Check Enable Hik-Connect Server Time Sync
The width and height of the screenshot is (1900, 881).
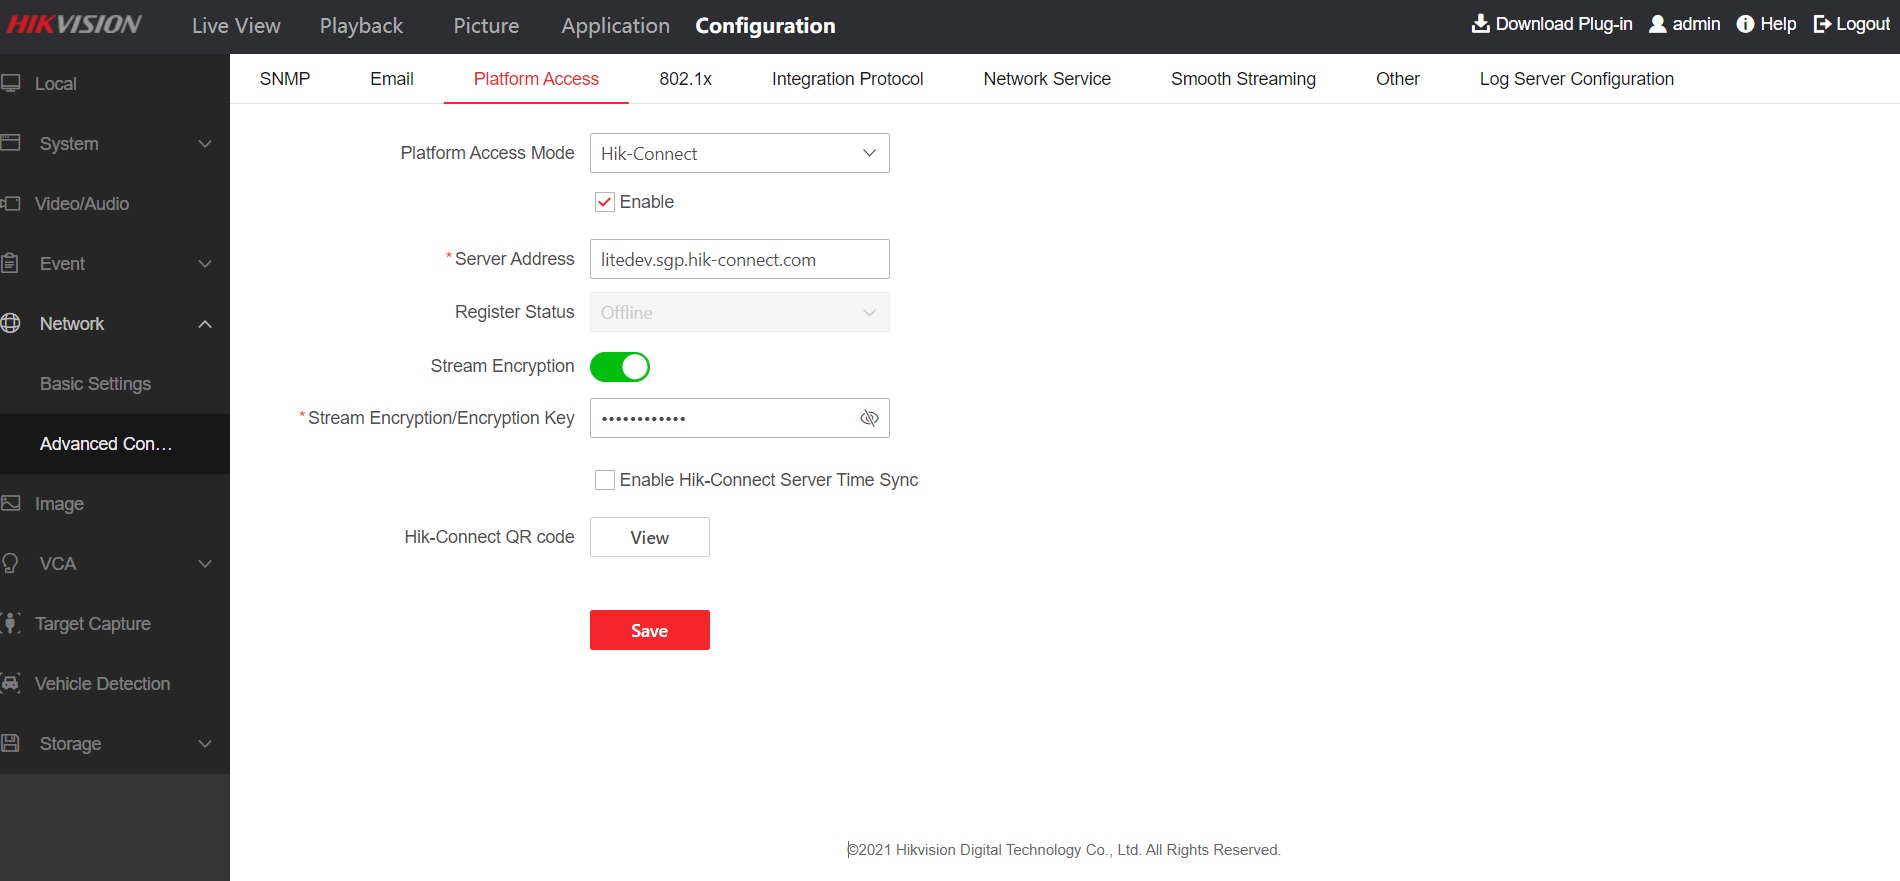605,480
